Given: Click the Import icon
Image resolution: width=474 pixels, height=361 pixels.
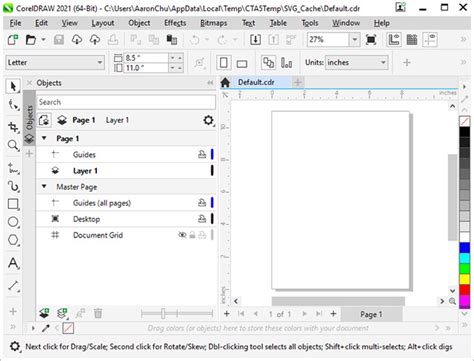Looking at the screenshot, I should point(255,40).
